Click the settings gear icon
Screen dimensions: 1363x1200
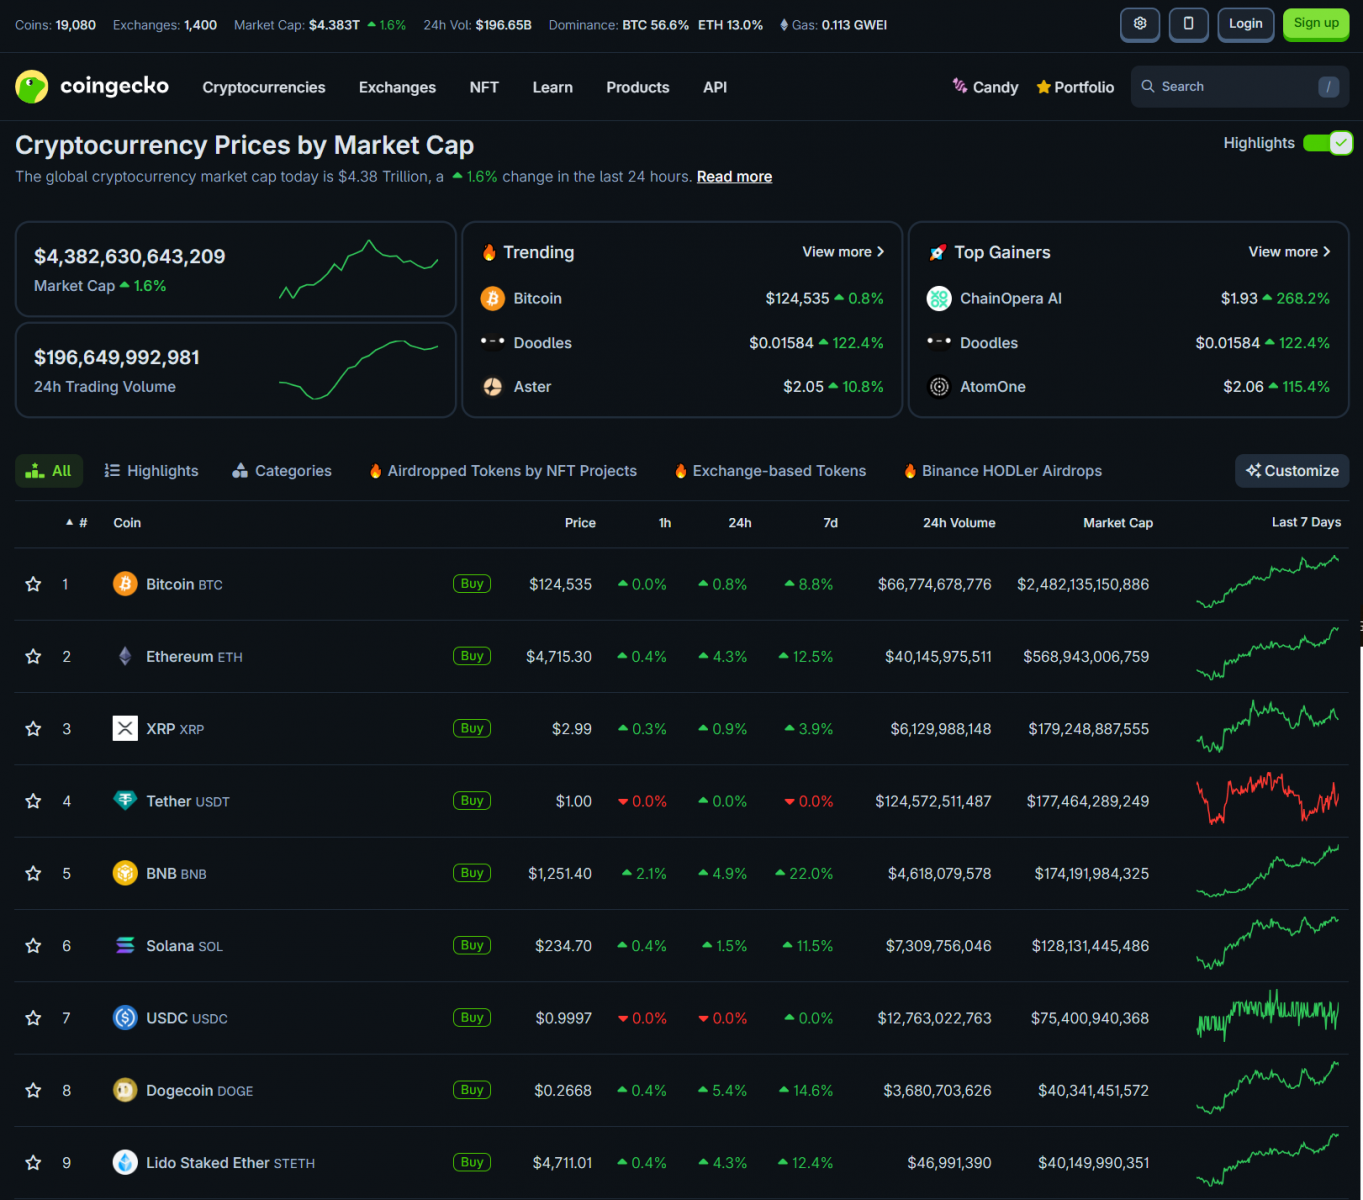coord(1139,24)
